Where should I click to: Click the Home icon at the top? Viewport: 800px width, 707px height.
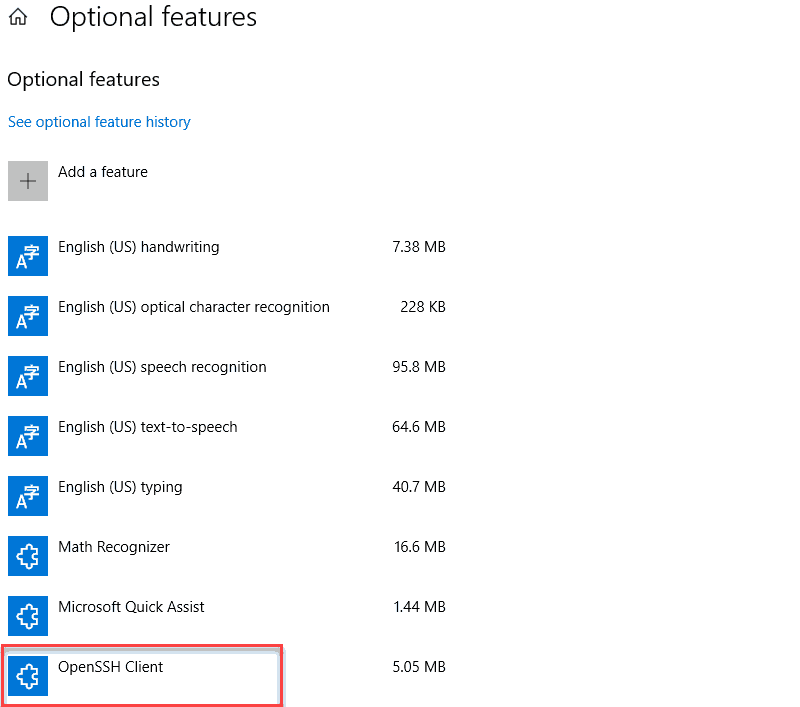(x=18, y=17)
